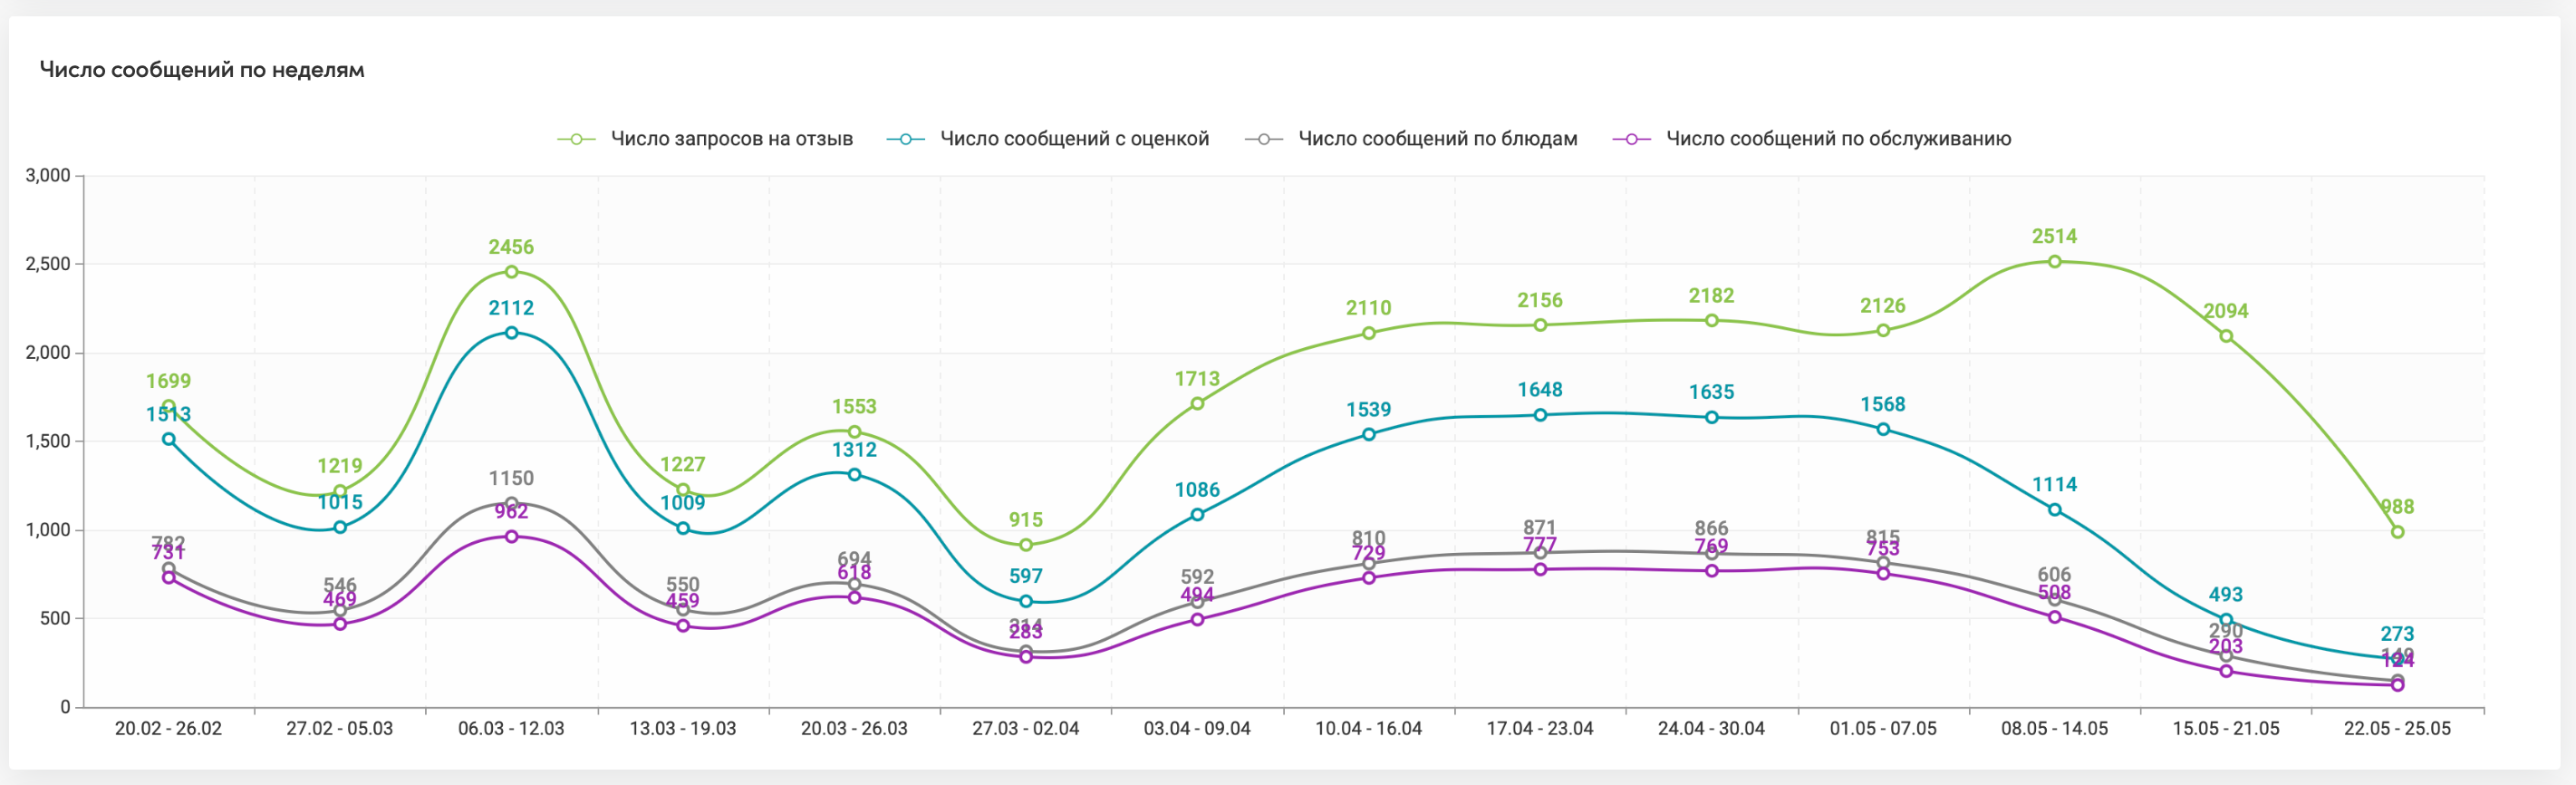Click the green value label '1219'
This screenshot has width=2576, height=785.
[x=340, y=466]
